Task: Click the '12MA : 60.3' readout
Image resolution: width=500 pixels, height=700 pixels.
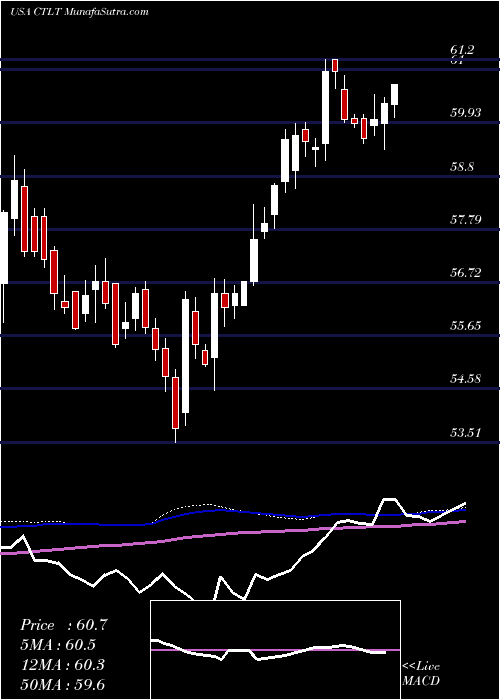Action: click(62, 665)
